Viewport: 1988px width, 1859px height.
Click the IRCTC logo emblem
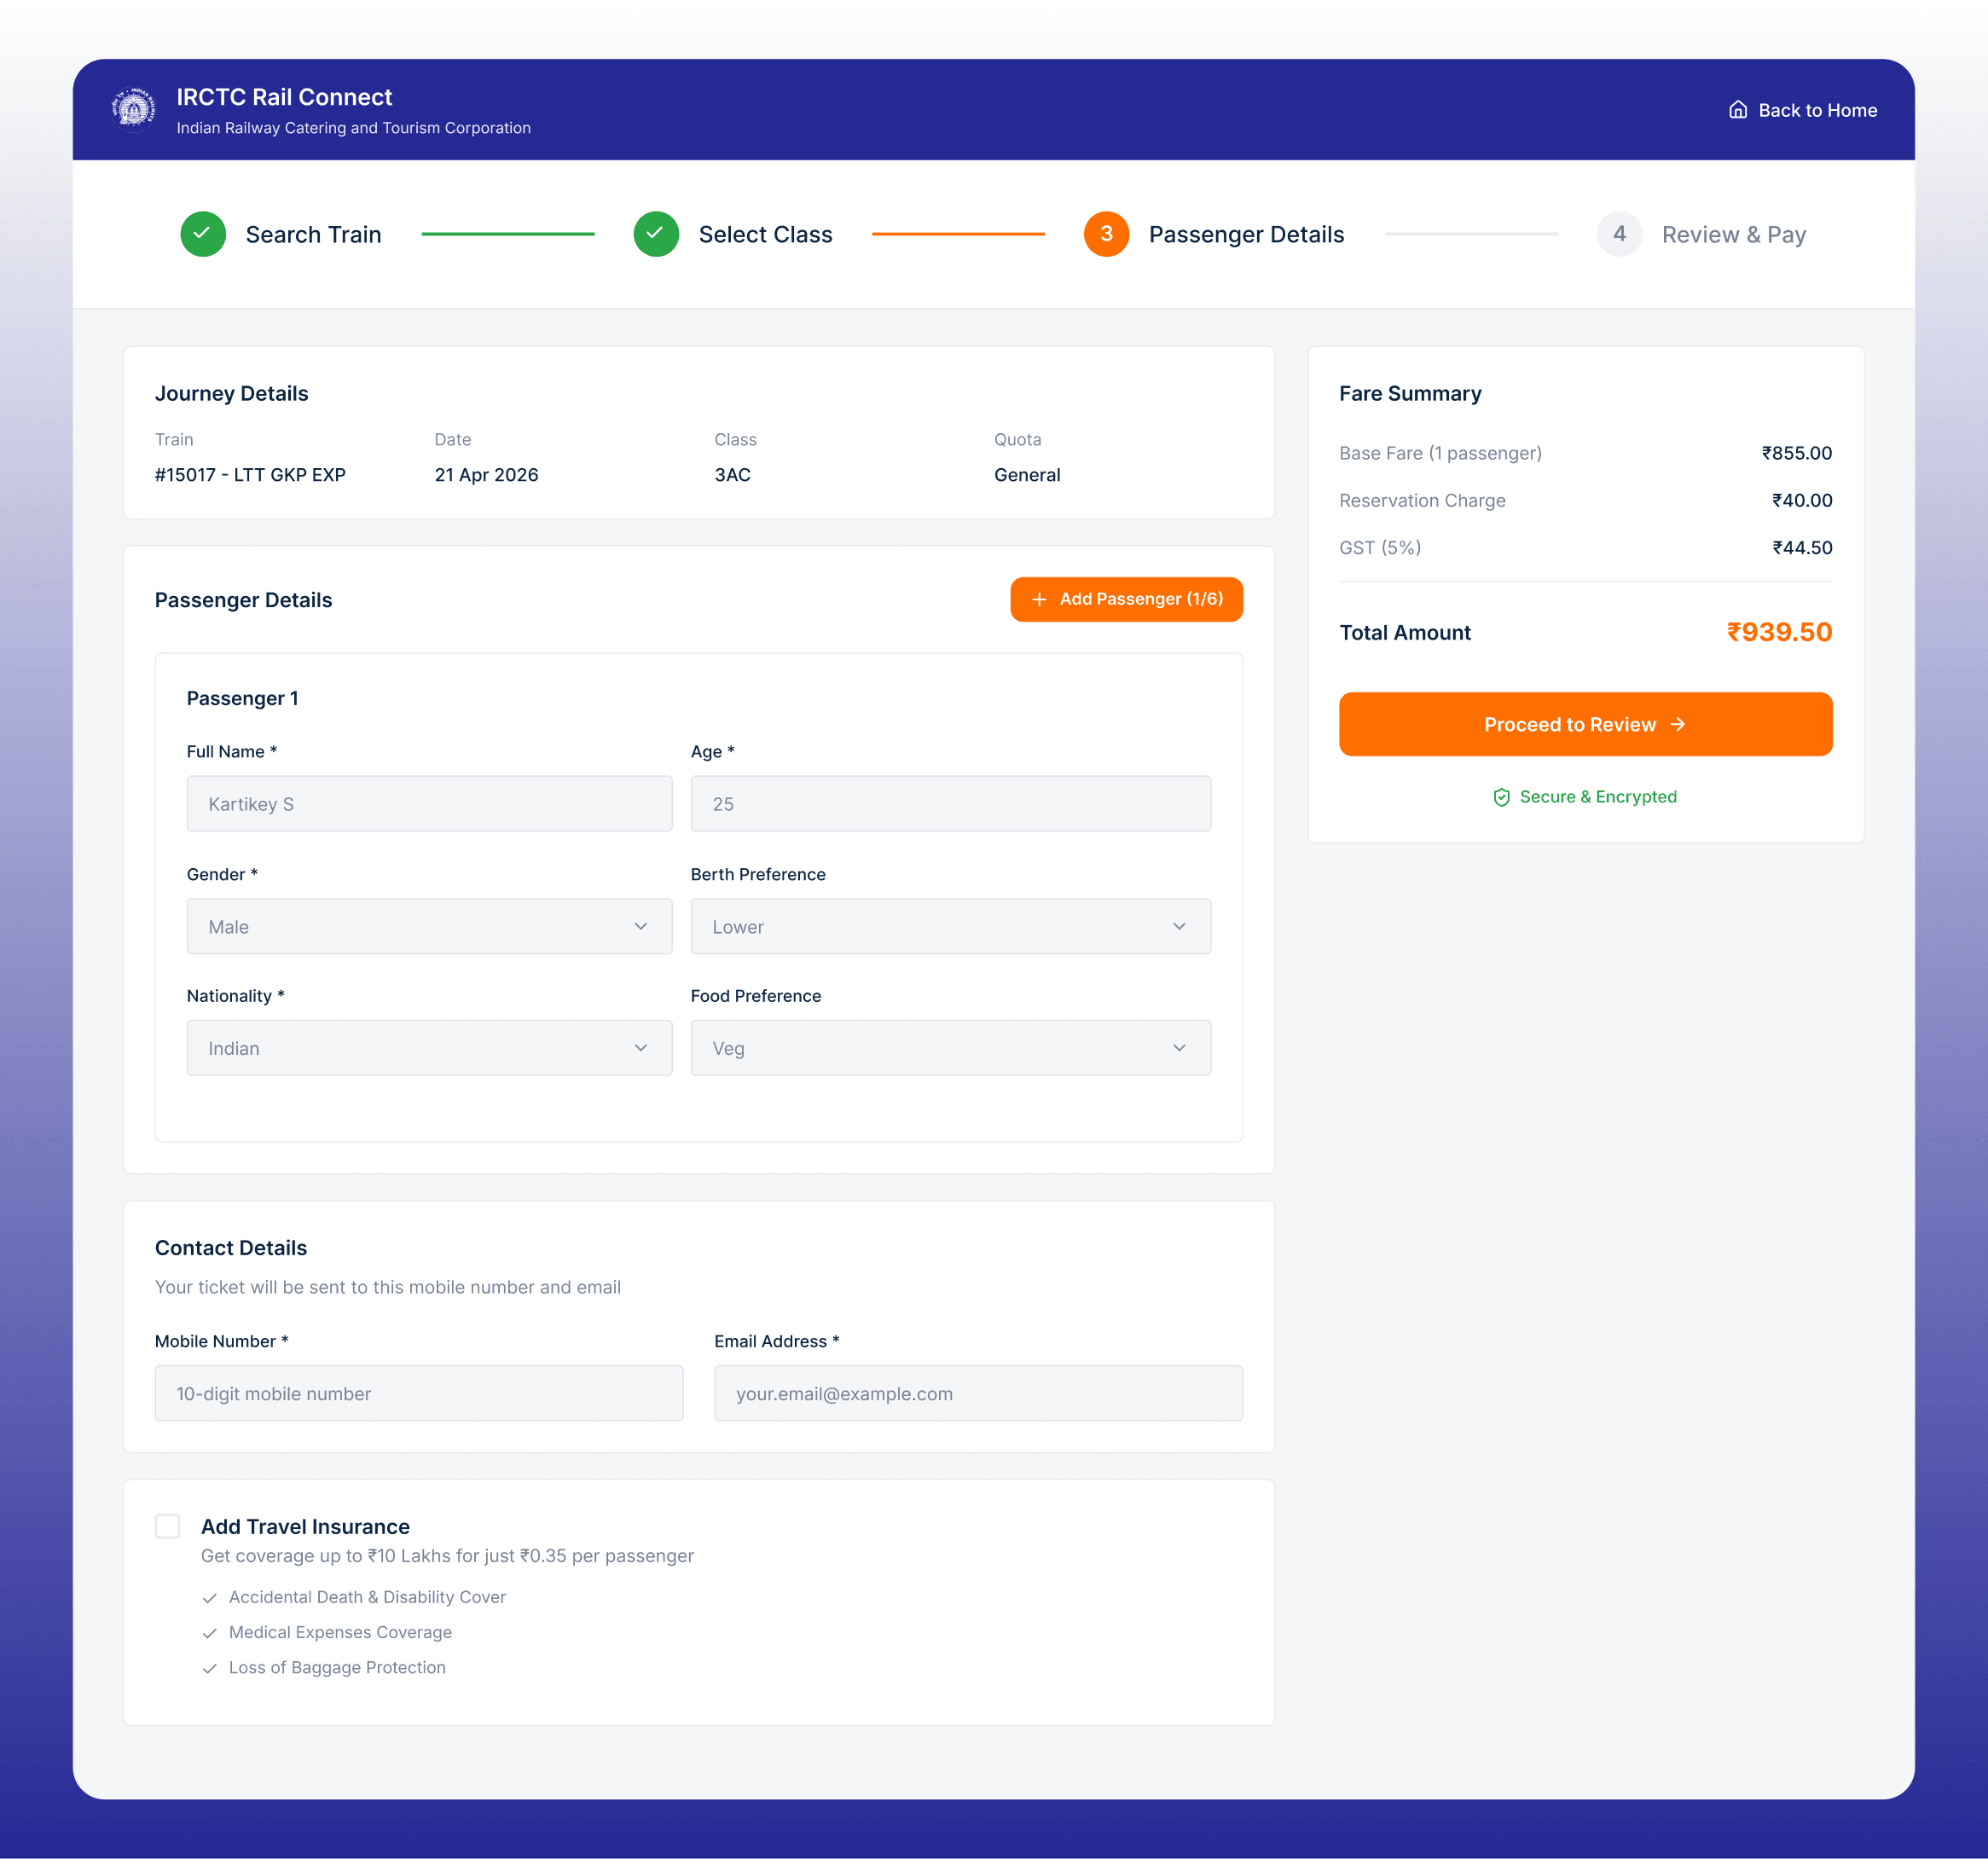click(x=133, y=109)
